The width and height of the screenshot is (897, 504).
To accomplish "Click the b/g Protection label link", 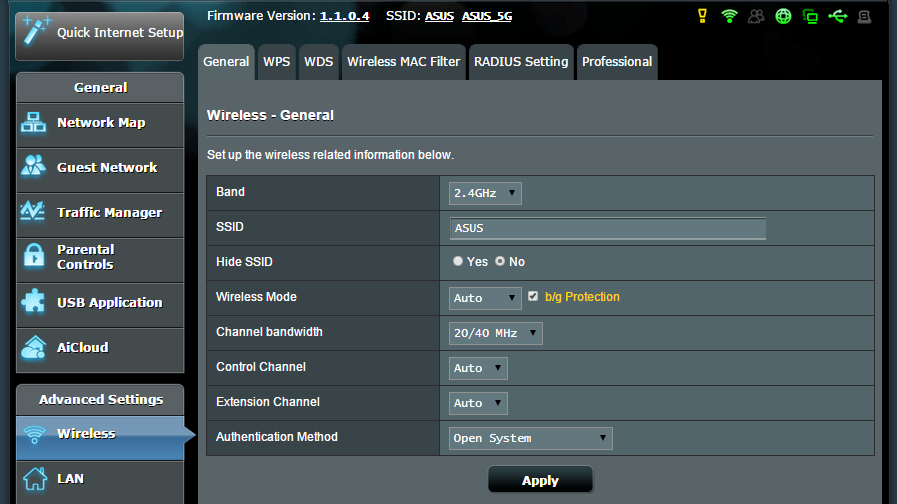I will [x=582, y=297].
